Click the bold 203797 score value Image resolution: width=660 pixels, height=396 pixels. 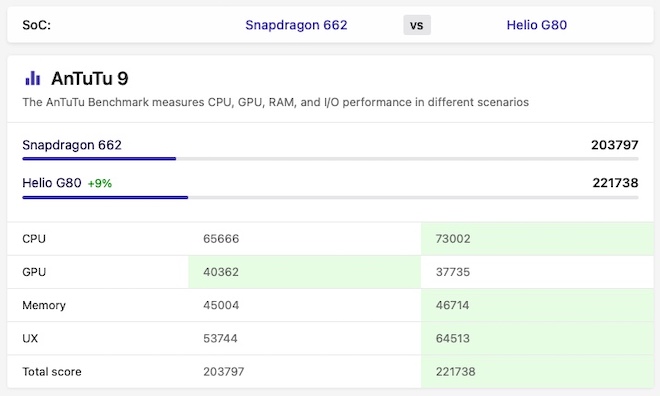[x=615, y=145]
